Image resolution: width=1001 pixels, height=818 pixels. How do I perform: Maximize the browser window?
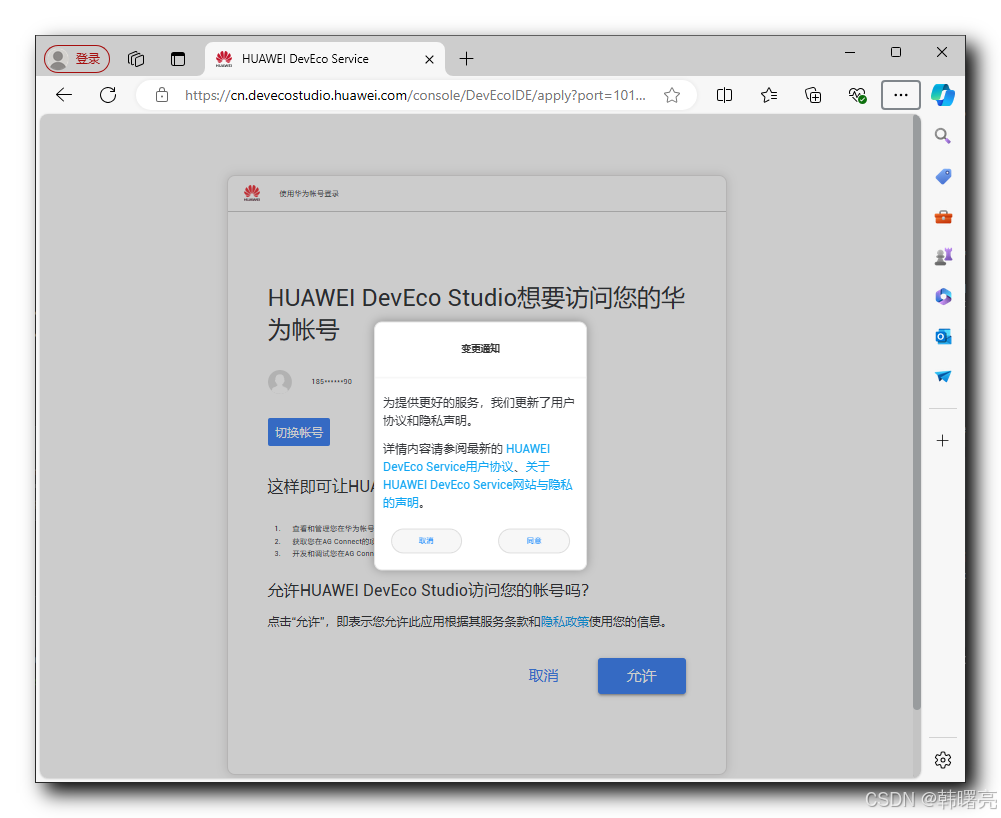point(896,52)
